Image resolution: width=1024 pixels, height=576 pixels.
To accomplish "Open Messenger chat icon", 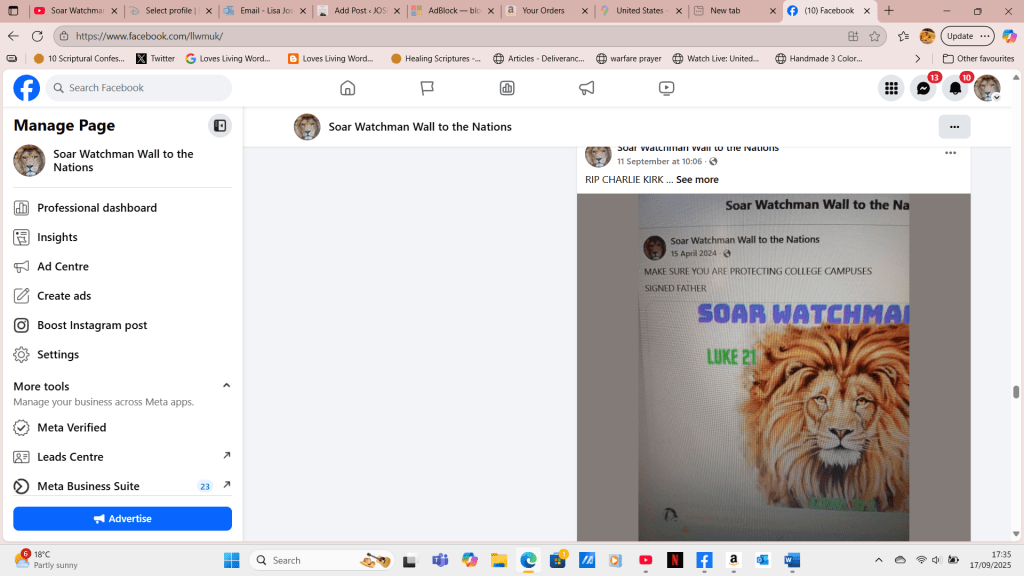I will (x=923, y=89).
